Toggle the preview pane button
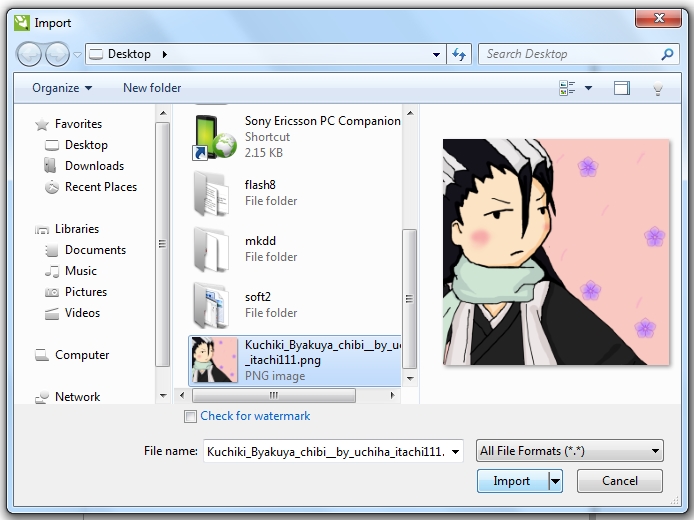694x520 pixels. click(622, 88)
